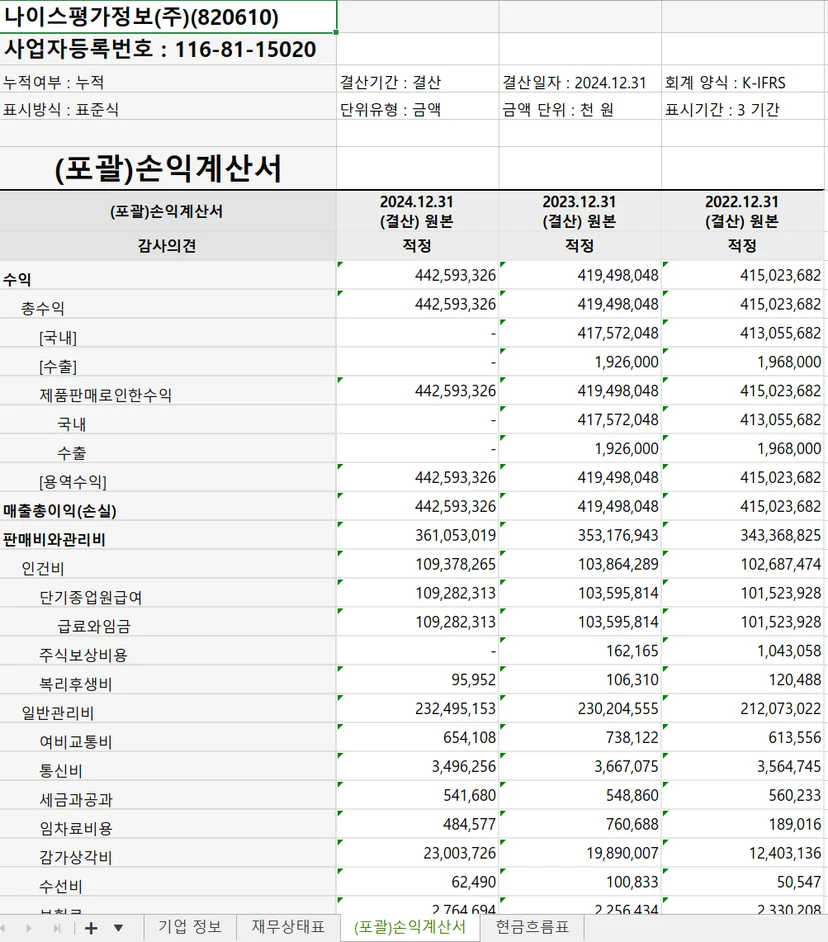828x942 pixels.
Task: Click the add new sheet plus icon
Action: click(91, 928)
